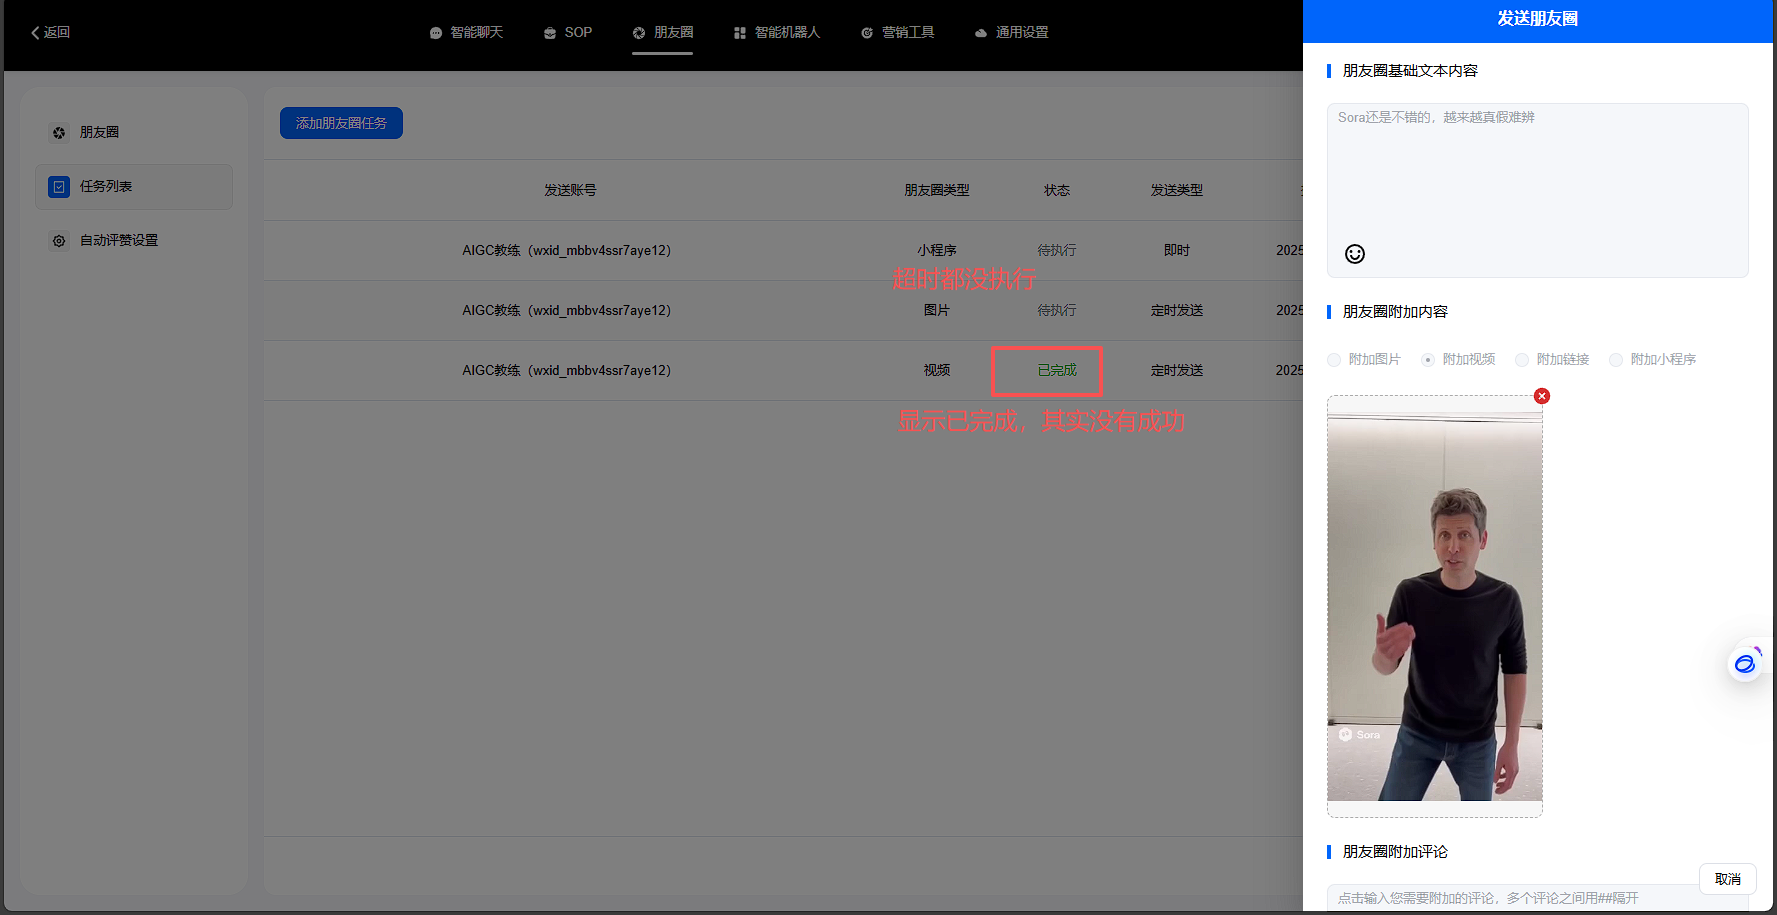The width and height of the screenshot is (1777, 915).
Task: Open the 智能聊天 tab
Action: (466, 32)
